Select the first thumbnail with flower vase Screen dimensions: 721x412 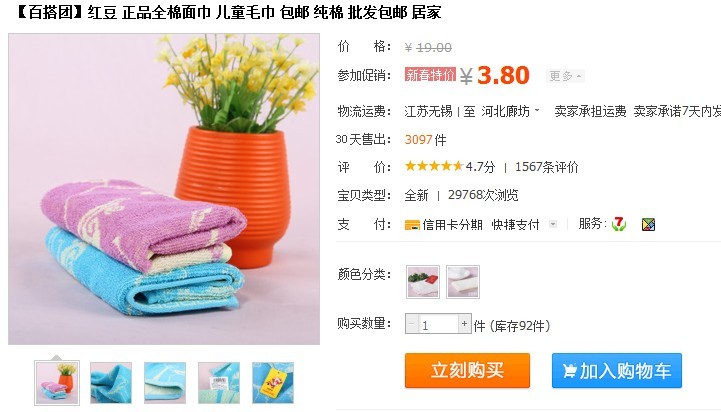click(57, 383)
